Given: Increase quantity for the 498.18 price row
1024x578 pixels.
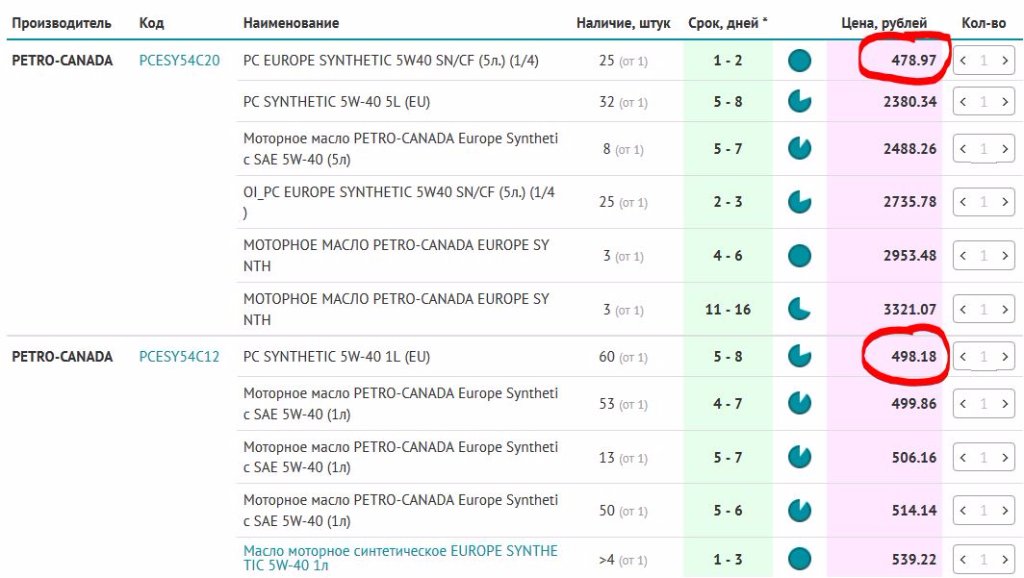Looking at the screenshot, I should coord(1005,357).
